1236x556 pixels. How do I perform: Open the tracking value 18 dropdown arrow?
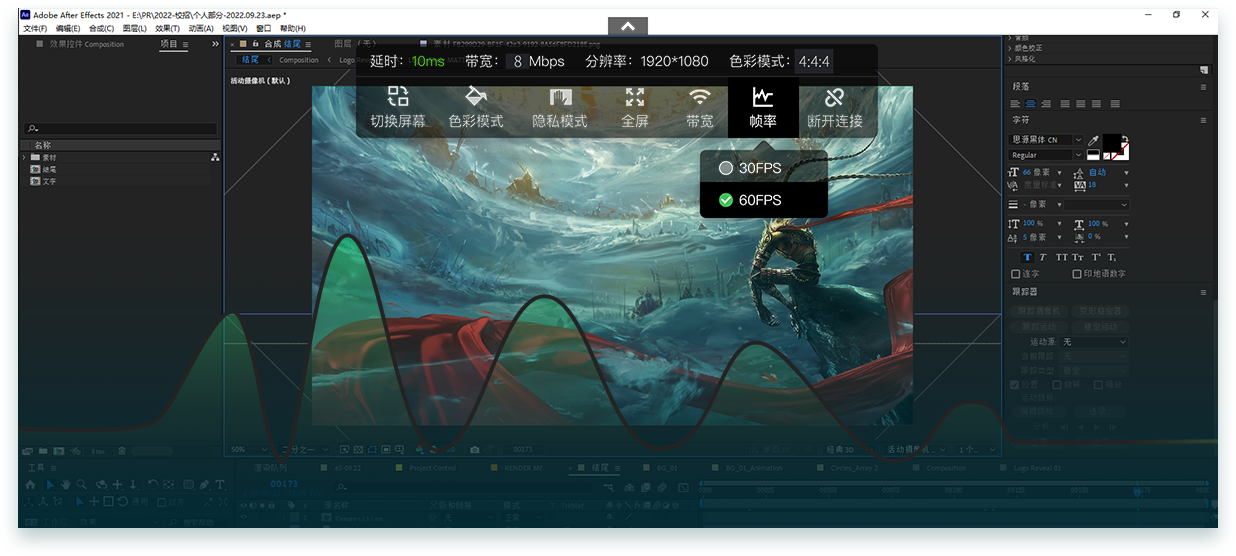coord(1126,186)
